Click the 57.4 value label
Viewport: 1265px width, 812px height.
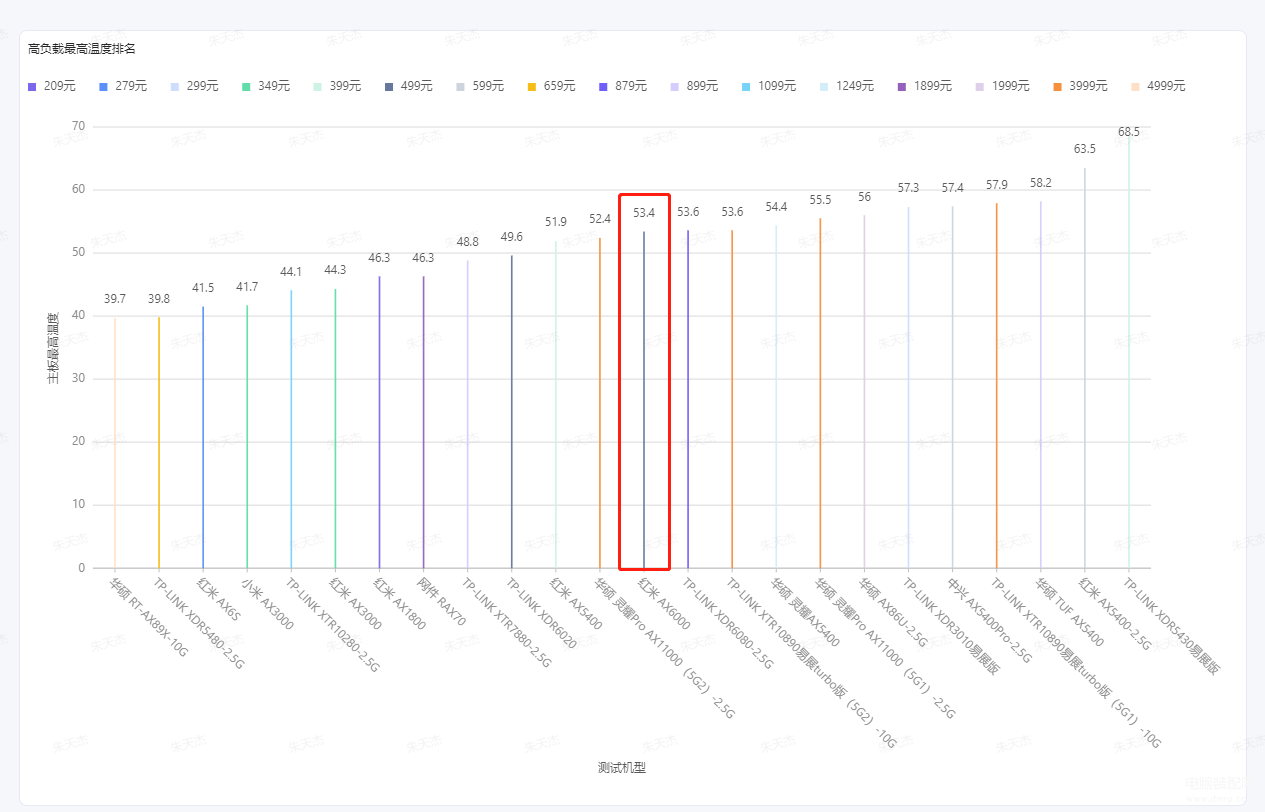pyautogui.click(x=952, y=188)
